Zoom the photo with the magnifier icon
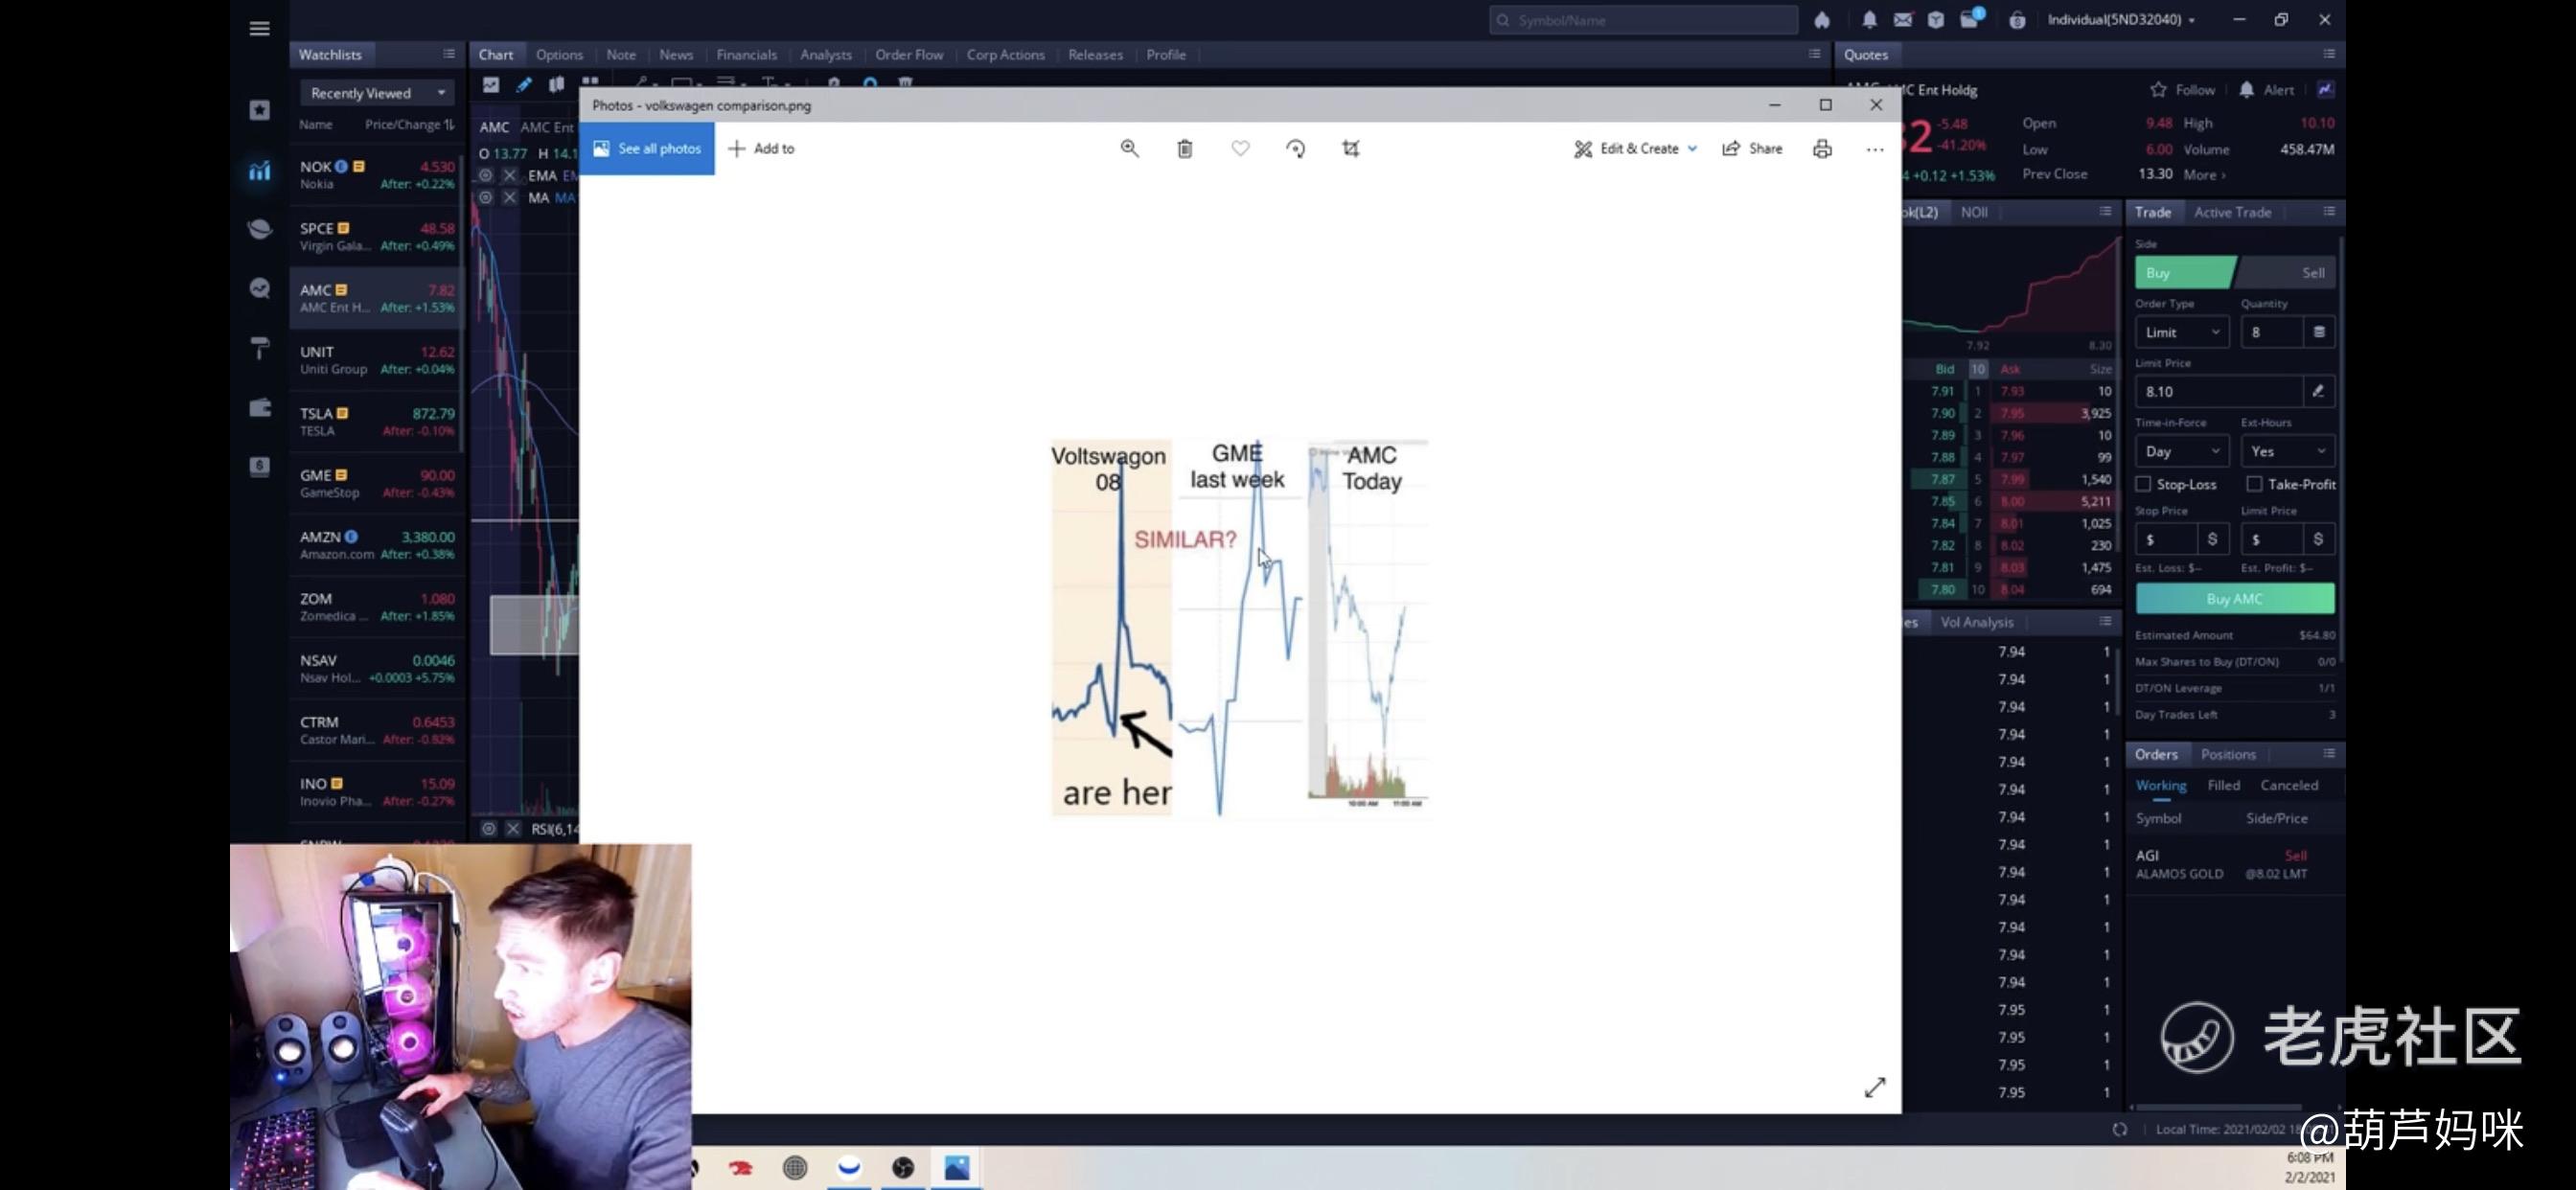Screen dimensions: 2576x1190 click(1129, 148)
